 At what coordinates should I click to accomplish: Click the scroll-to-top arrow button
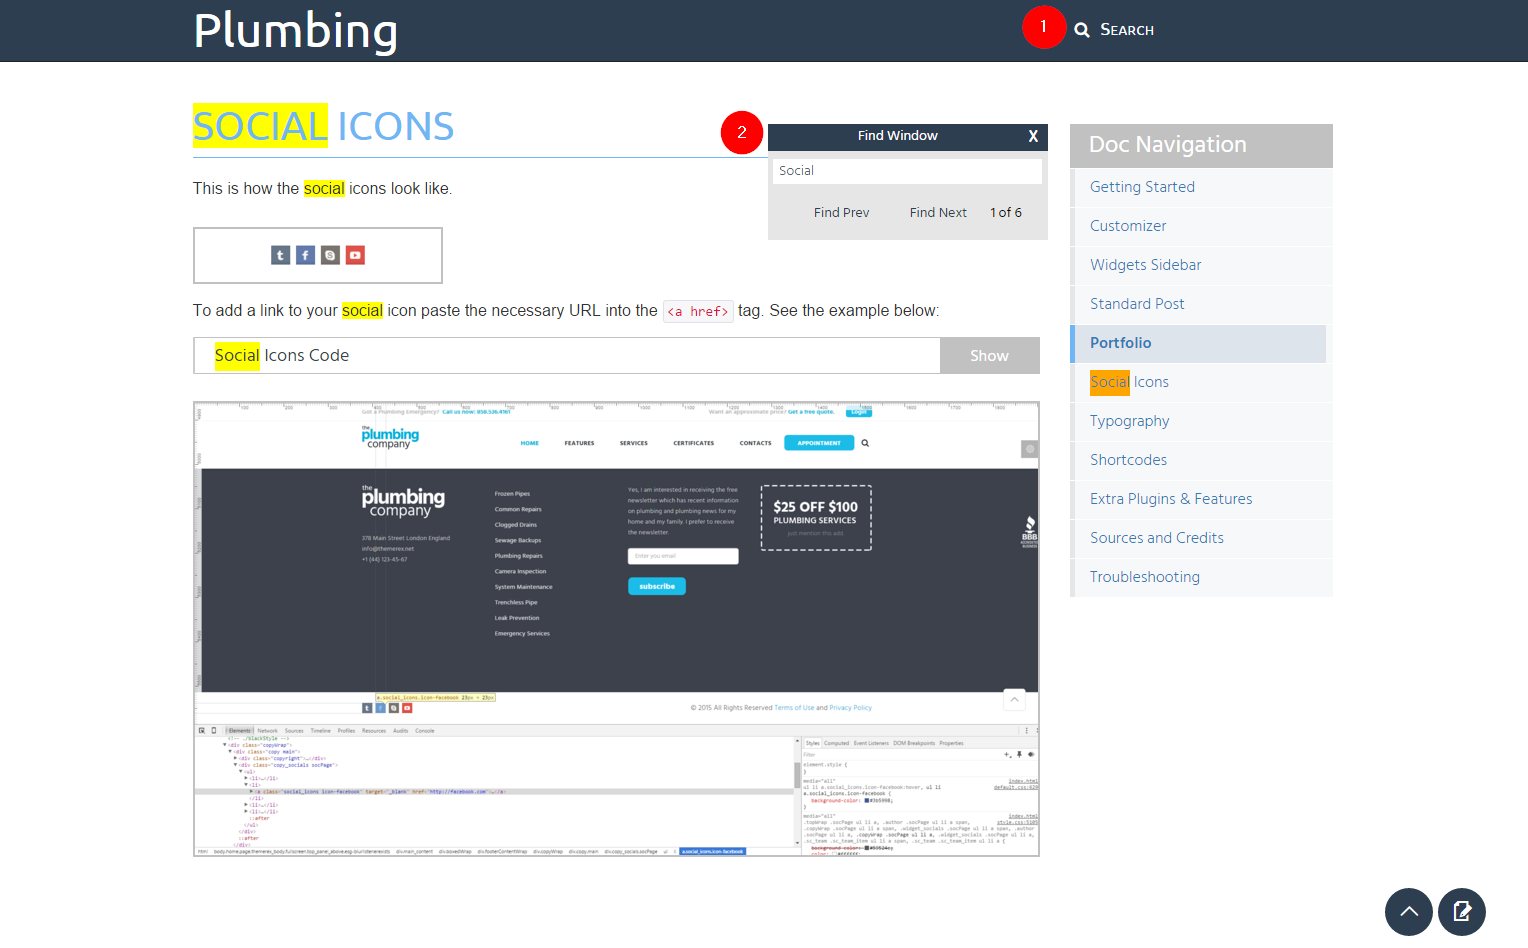(x=1408, y=911)
